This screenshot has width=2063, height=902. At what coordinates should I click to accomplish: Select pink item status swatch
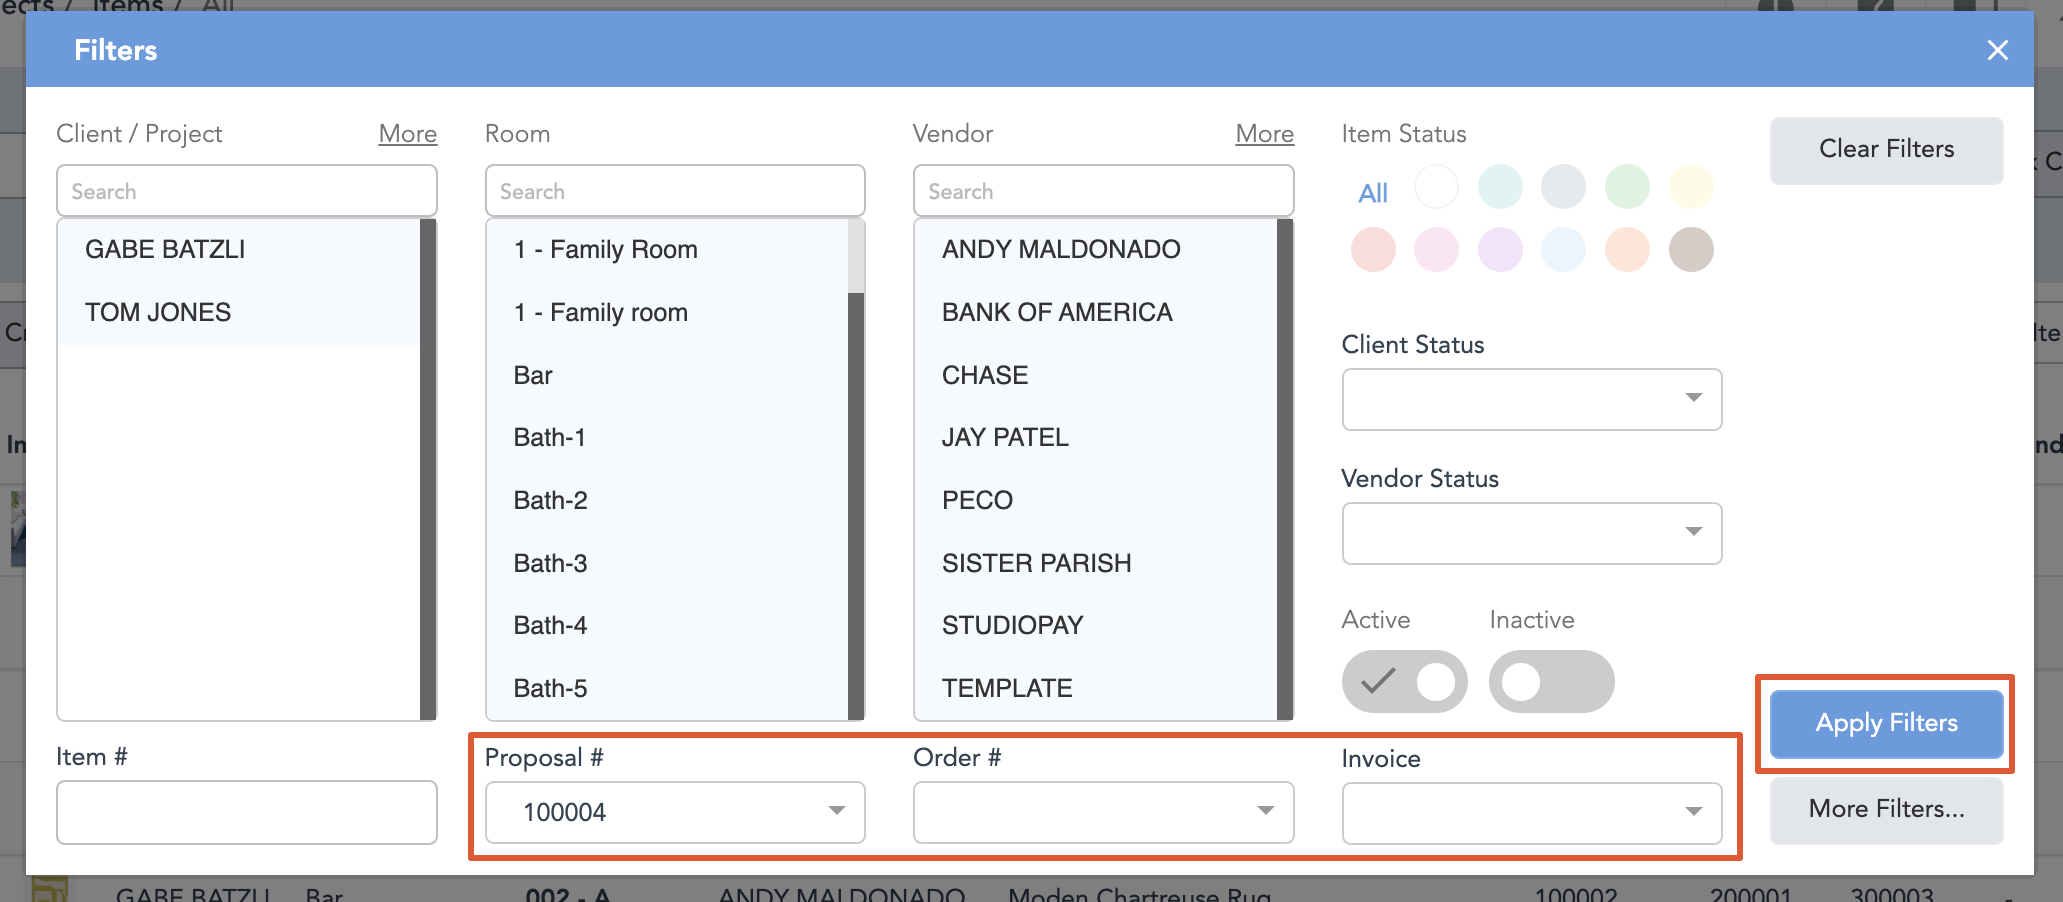tap(1436, 249)
